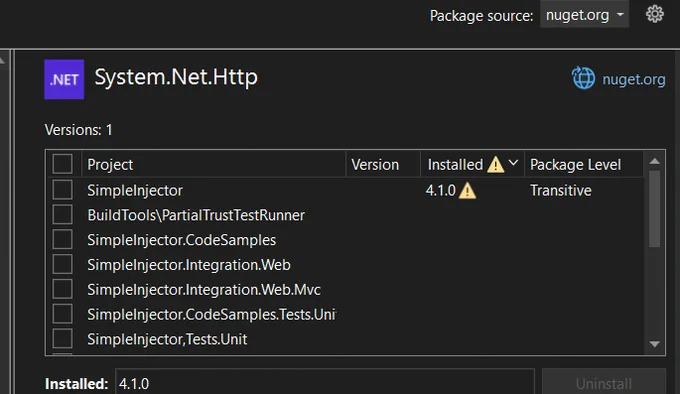The image size is (680, 394).
Task: Check the SimpleInjector.CodeSamples.Tests.Unit checkbox
Action: (62, 314)
